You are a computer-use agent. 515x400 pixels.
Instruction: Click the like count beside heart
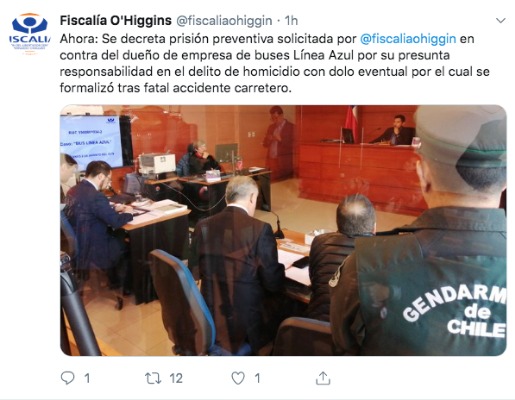click(257, 378)
